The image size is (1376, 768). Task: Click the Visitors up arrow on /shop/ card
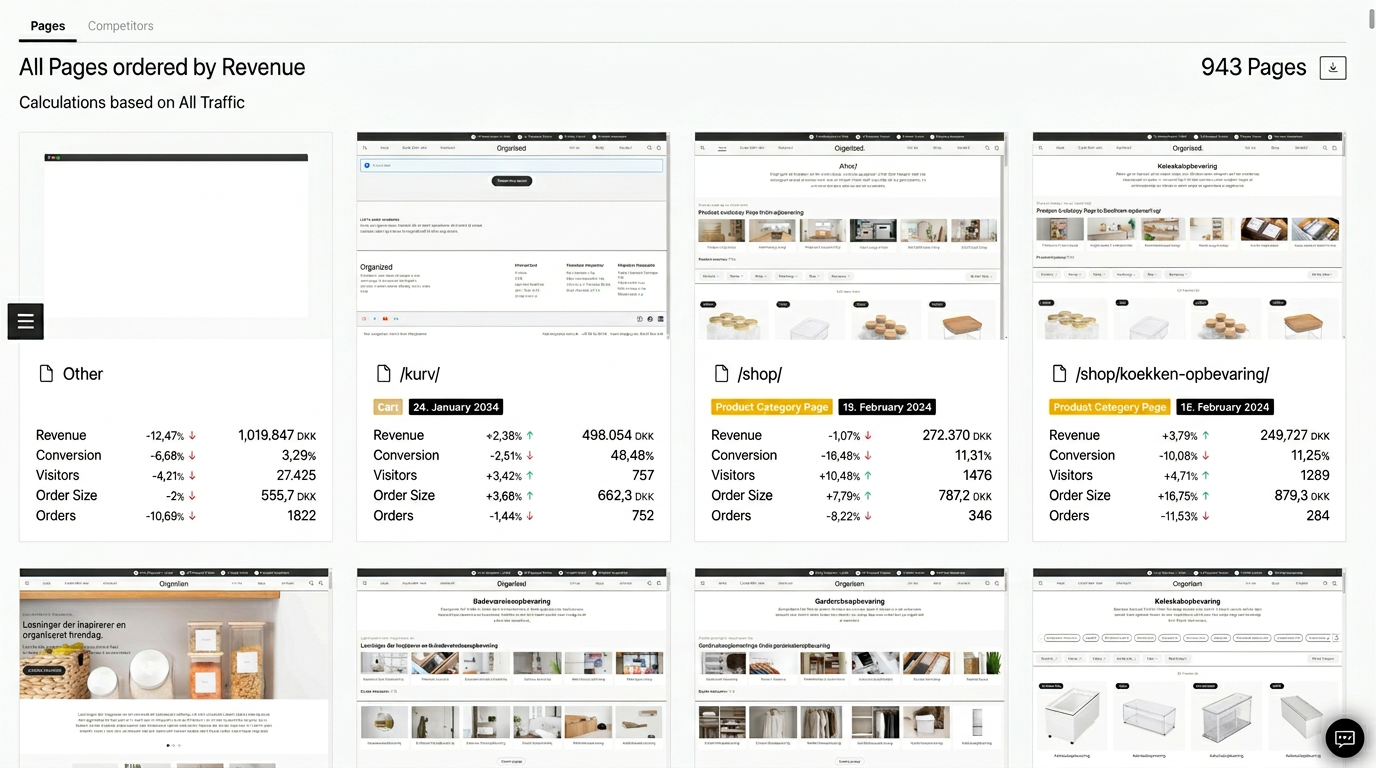pyautogui.click(x=868, y=475)
